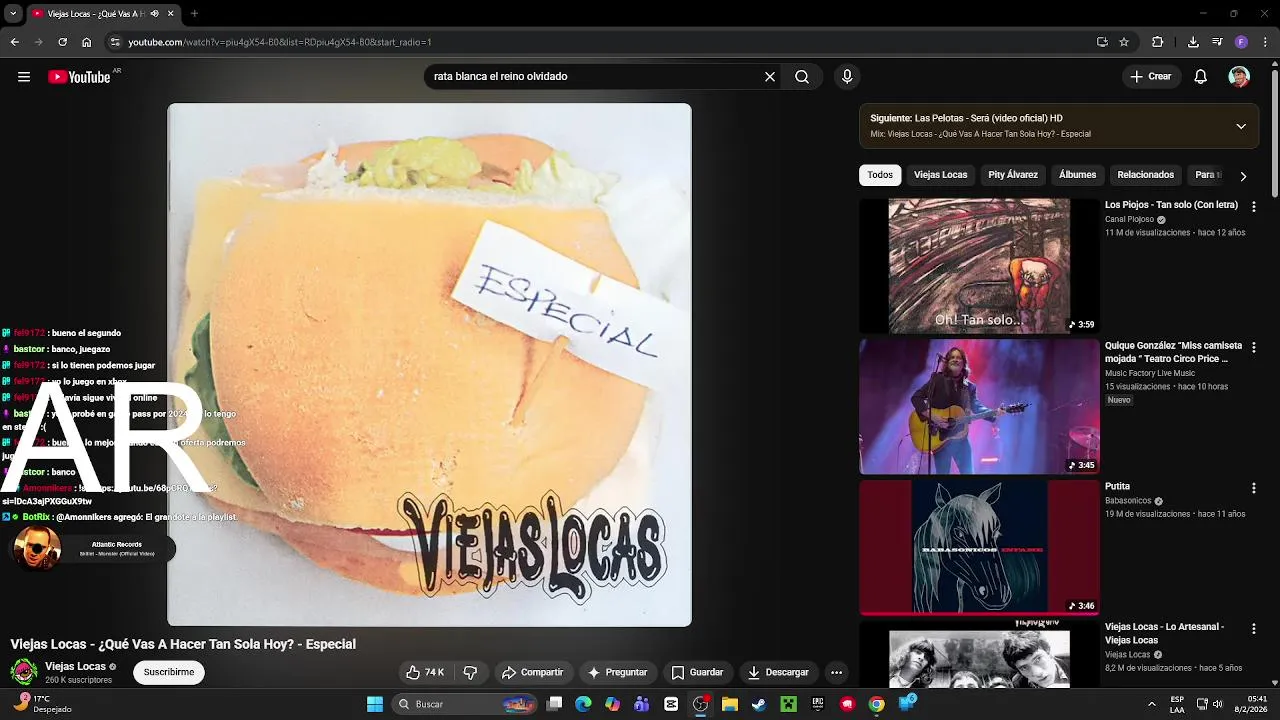The width and height of the screenshot is (1280, 720).
Task: Open options for Los Piojos - Tan solo
Action: 1253,206
